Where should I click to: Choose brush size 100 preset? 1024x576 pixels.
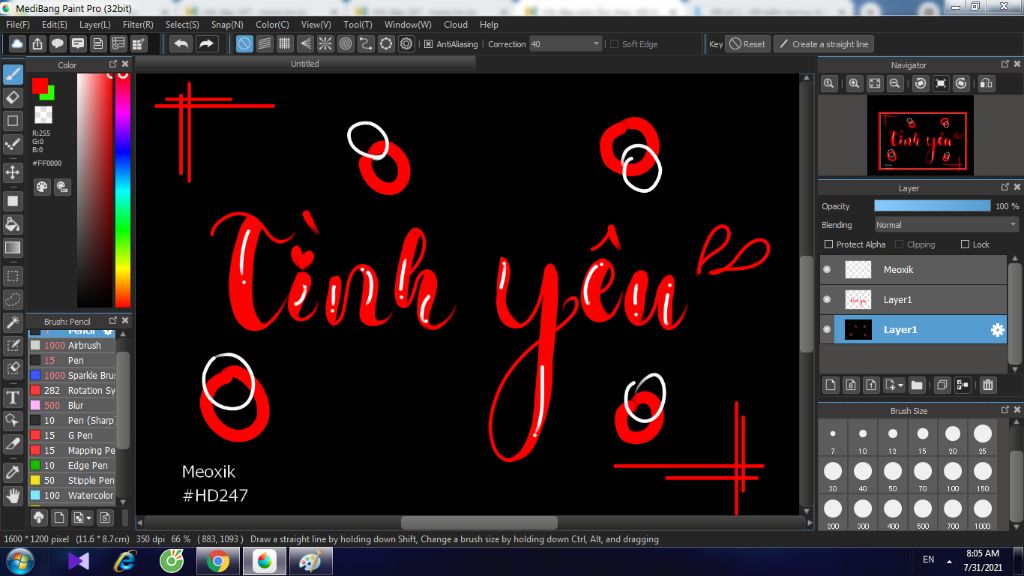[953, 475]
